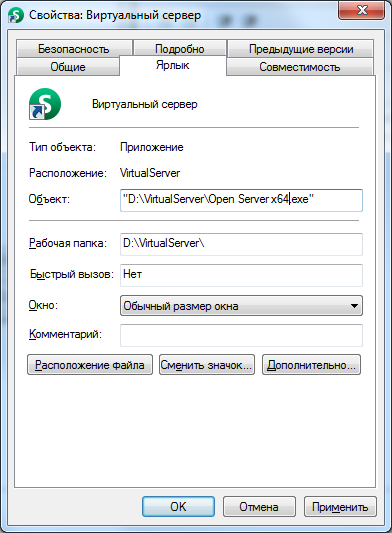Click the Расположение файла button
Viewport: 392px width, 533px height.
(x=90, y=365)
